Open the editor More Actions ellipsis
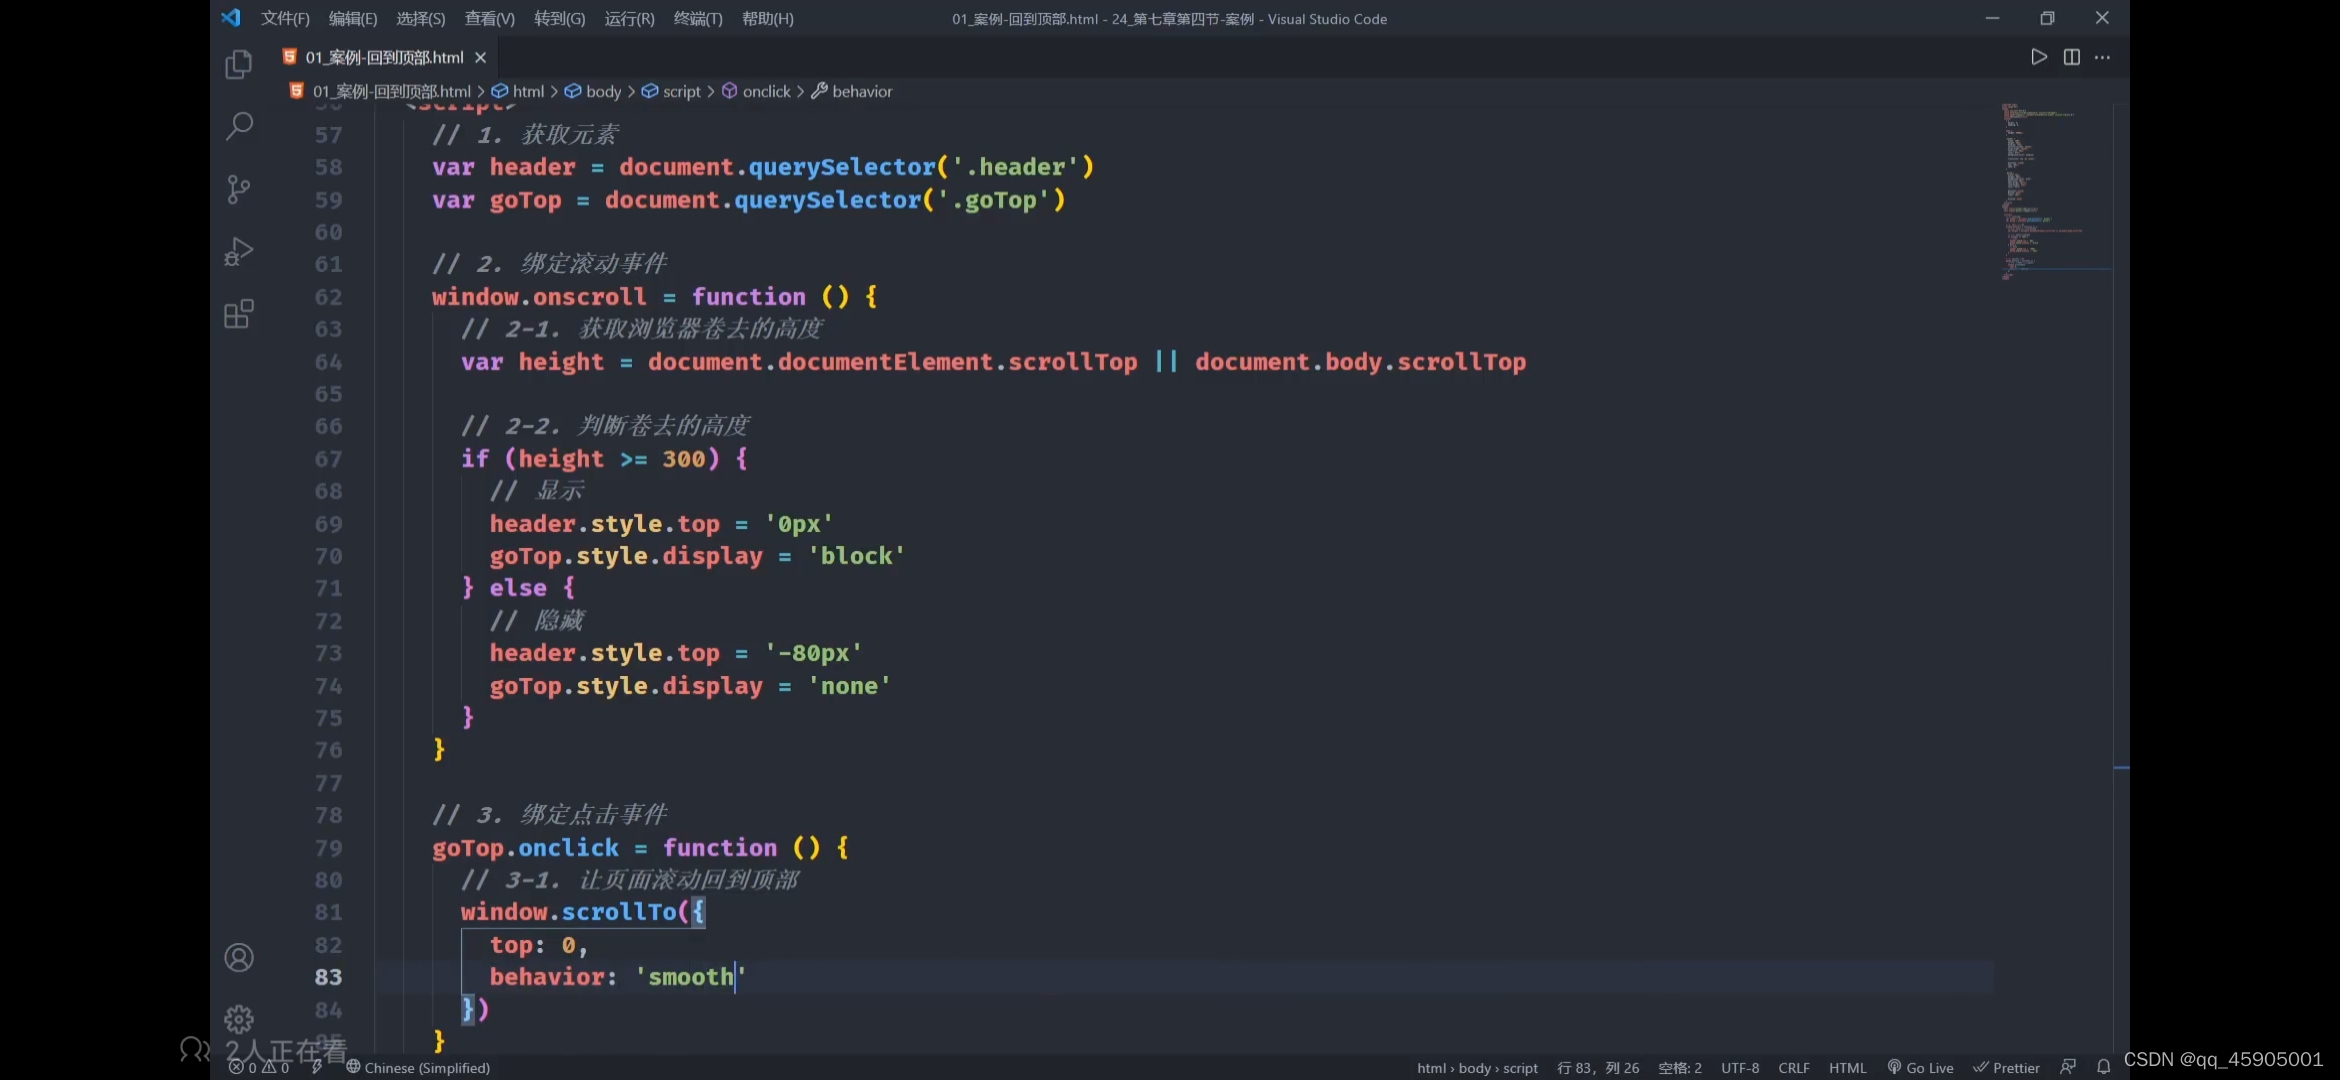Image resolution: width=2340 pixels, height=1080 pixels. click(2102, 57)
